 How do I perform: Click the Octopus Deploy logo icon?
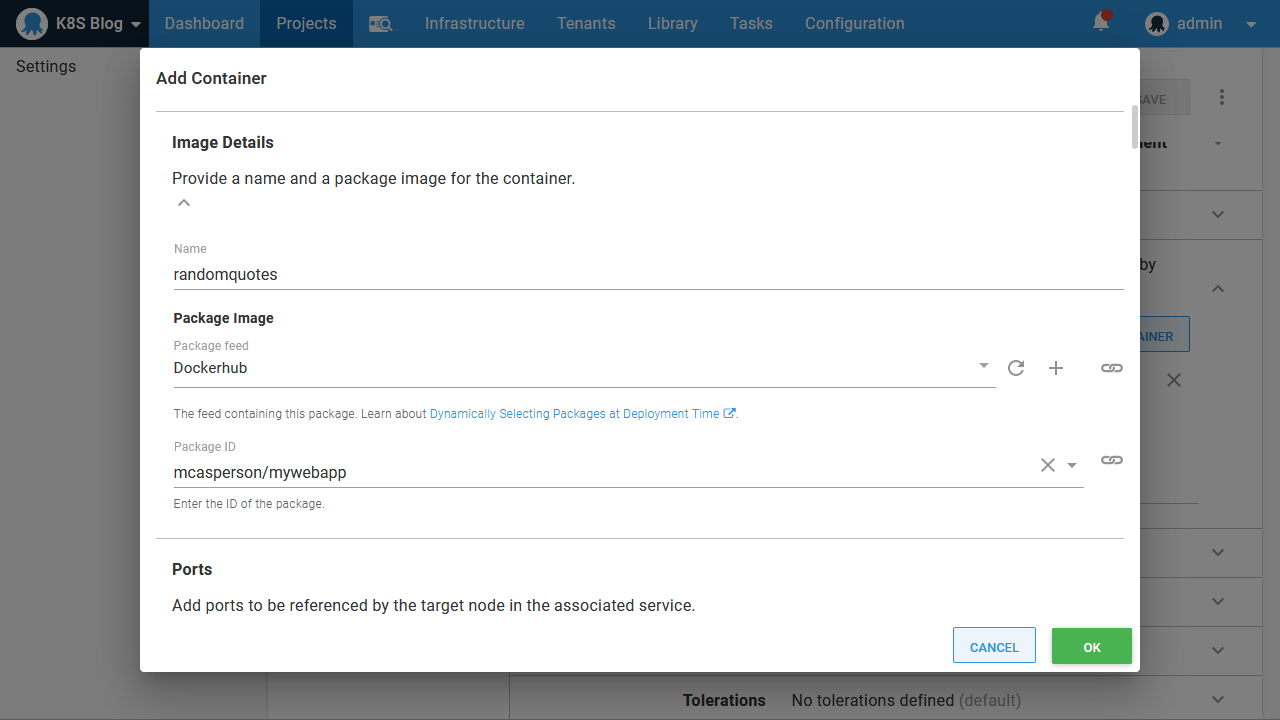coord(32,23)
